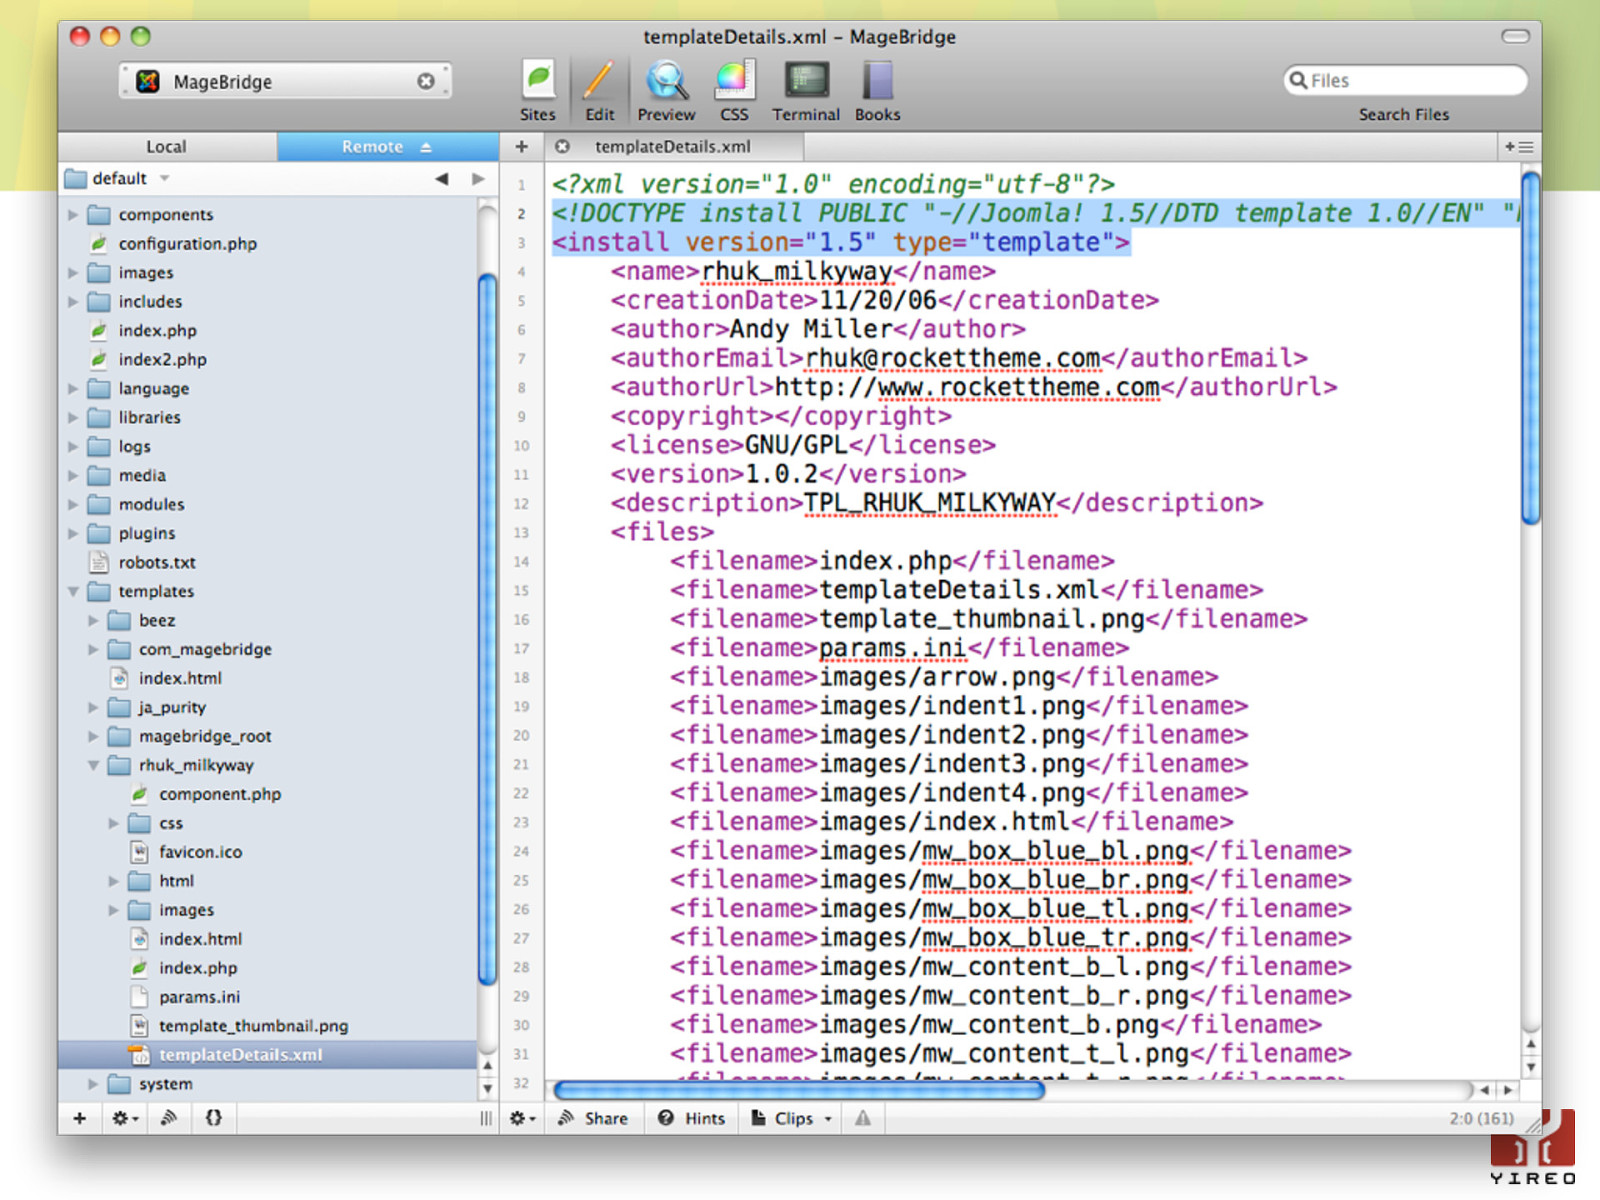1600x1200 pixels.
Task: Click the Share button
Action: point(593,1118)
